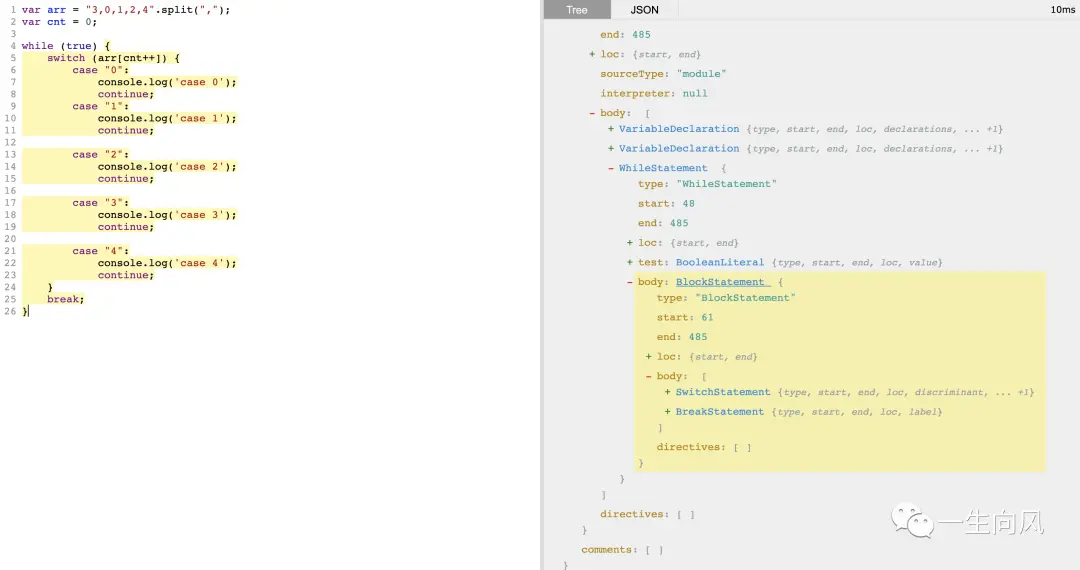The image size is (1080, 570).
Task: Expand the SwitchStatement node
Action: (667, 392)
